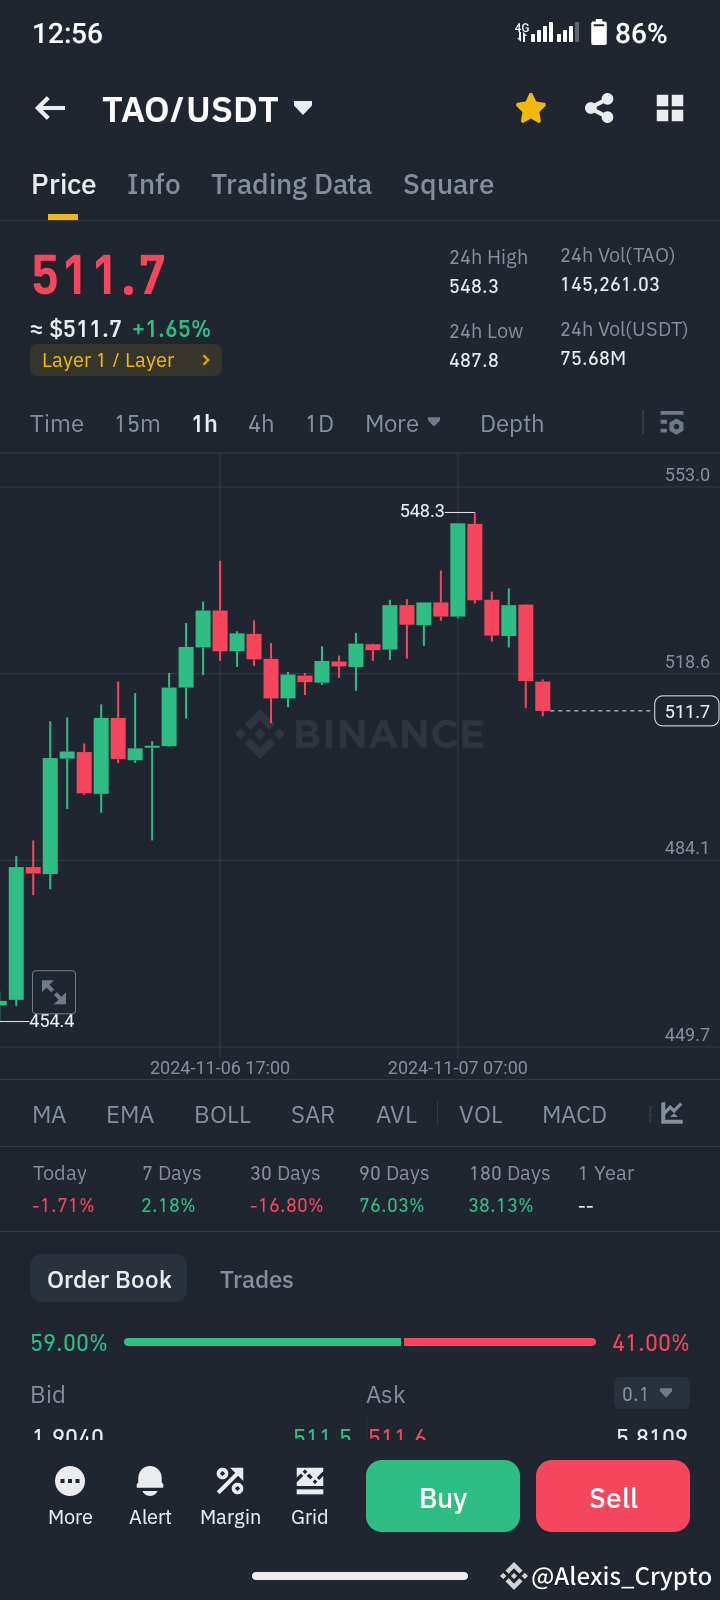720x1600 pixels.
Task: Open the 0.1 price precision dropdown
Action: (651, 1393)
